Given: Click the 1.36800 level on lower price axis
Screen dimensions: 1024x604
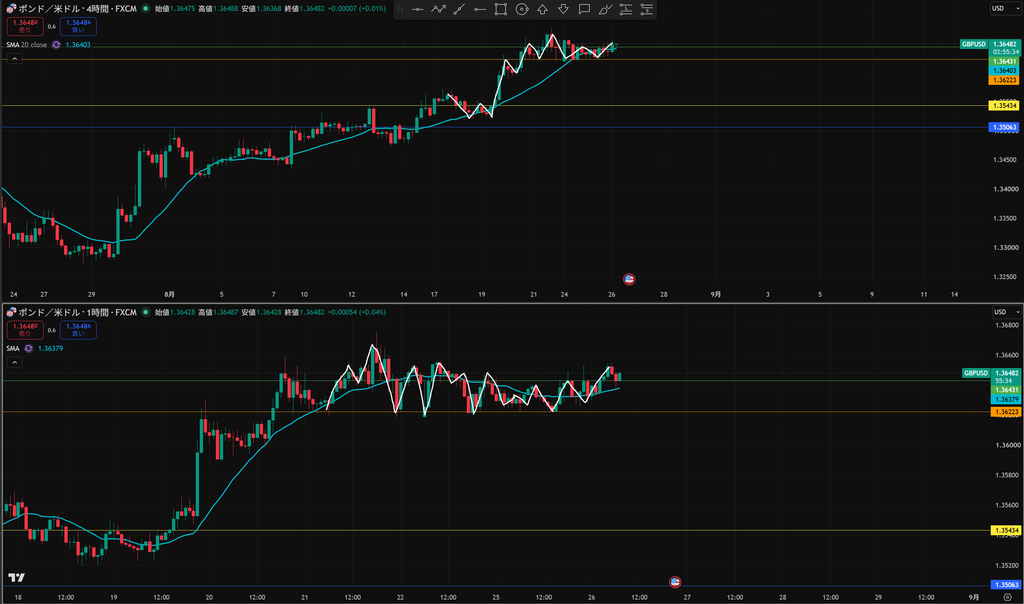Looking at the screenshot, I should (1006, 325).
